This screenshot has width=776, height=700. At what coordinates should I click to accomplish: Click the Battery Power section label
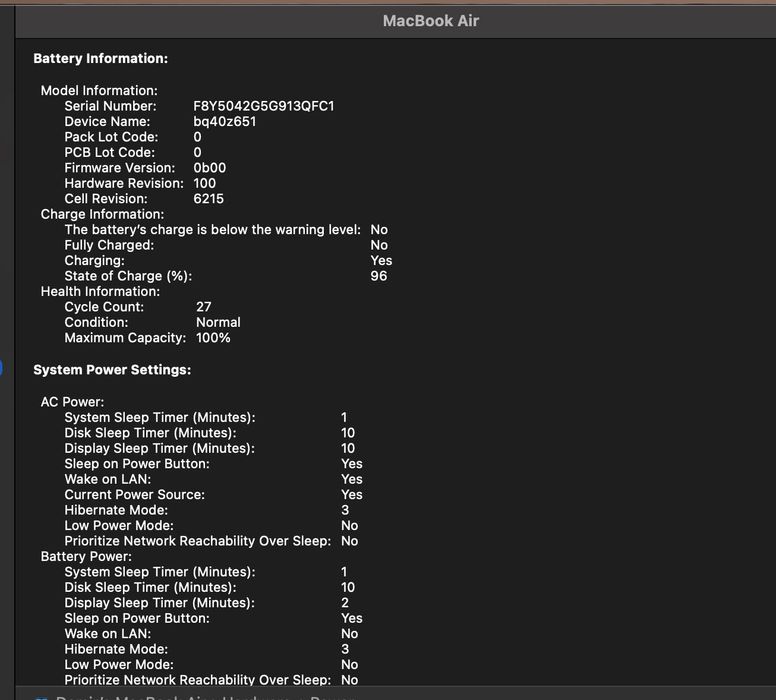coord(86,556)
